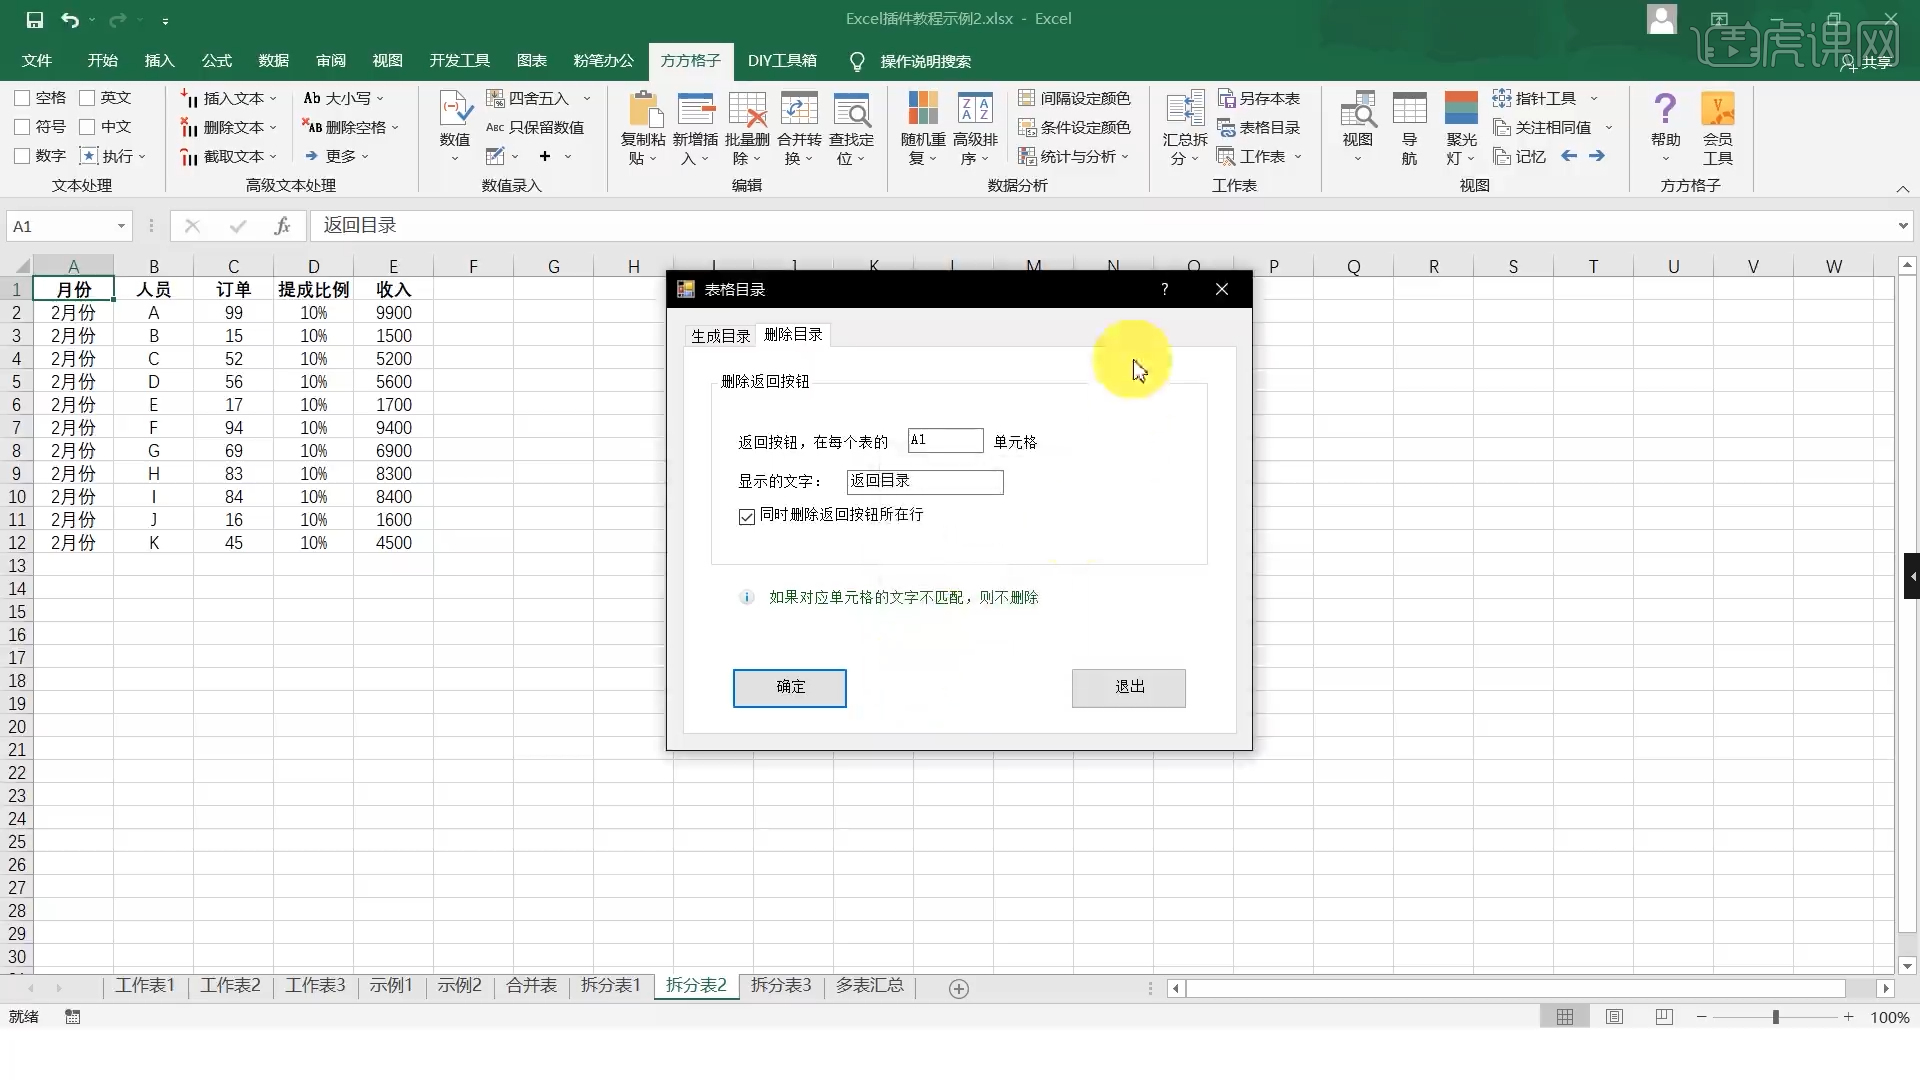Select the 多表汇总 sheet tab
Screen dimensions: 1920x1080
pyautogui.click(x=870, y=986)
